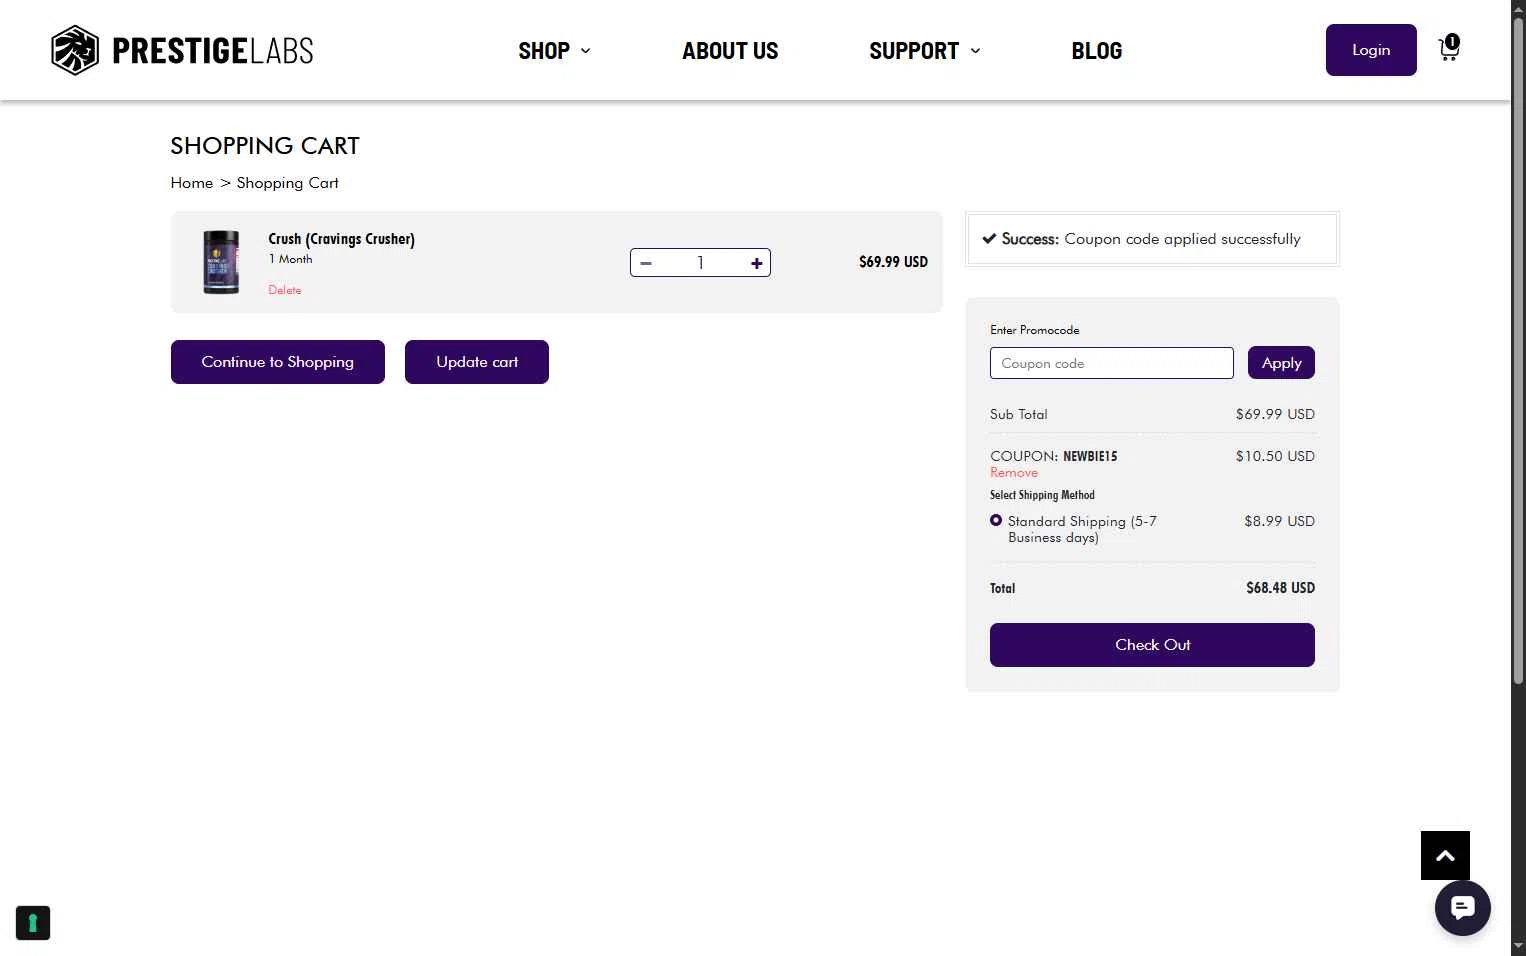
Task: Expand the SHOP dropdown menu
Action: (554, 51)
